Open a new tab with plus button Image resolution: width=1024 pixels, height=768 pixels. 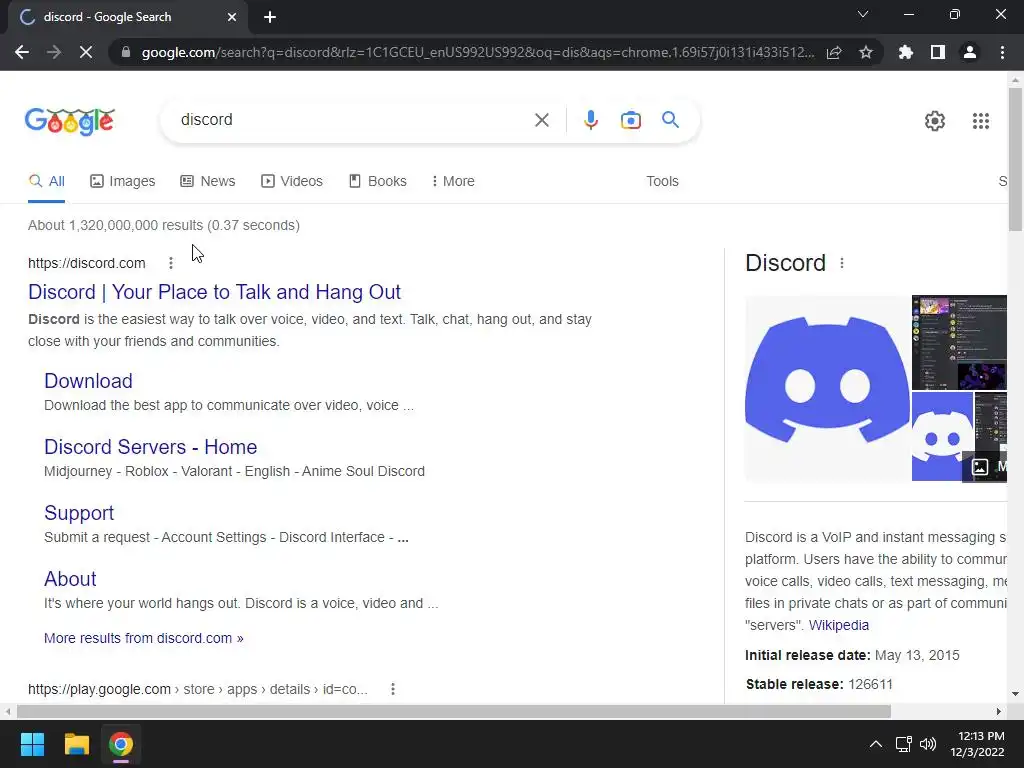point(270,17)
